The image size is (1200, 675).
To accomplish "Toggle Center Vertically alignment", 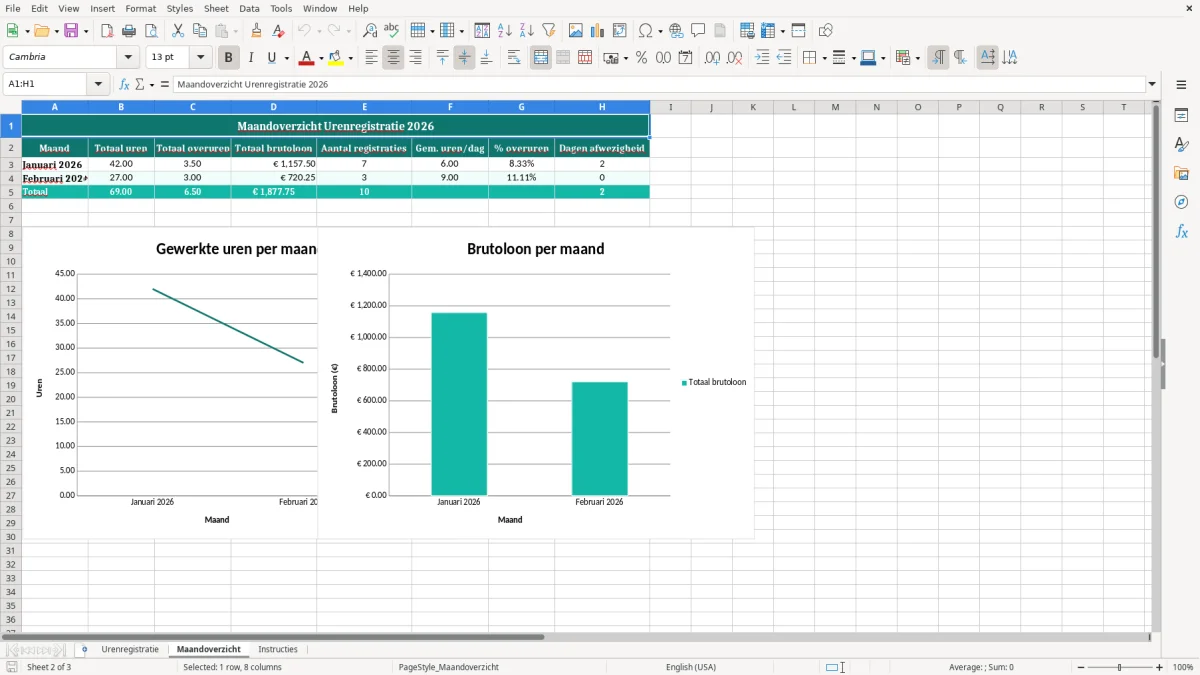I will 464,58.
